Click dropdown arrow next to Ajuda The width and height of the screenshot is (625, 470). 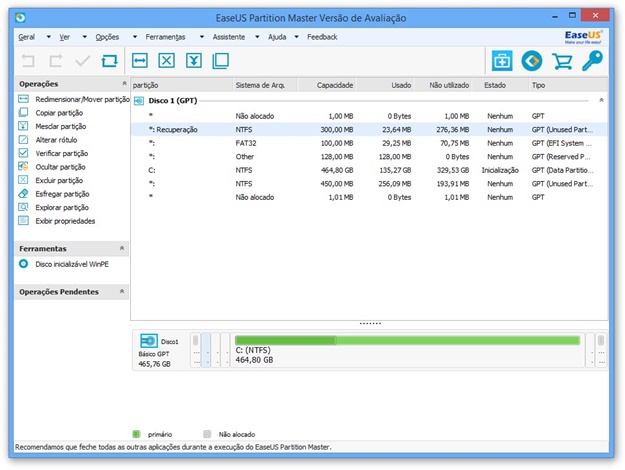297,37
